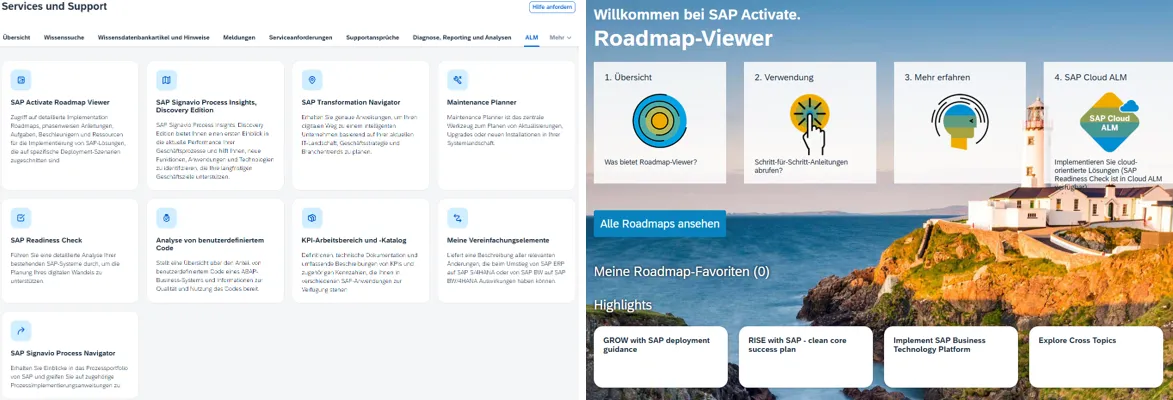This screenshot has height=400, width=1173.
Task: Click the KPI-Arbeitsbereich und -Katalog icon
Action: pos(312,217)
